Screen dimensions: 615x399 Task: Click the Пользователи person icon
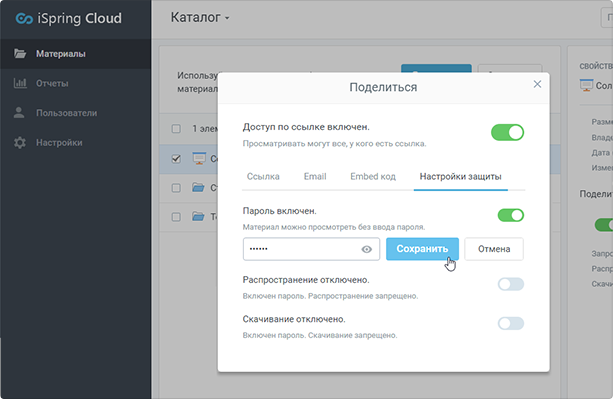pyautogui.click(x=19, y=113)
